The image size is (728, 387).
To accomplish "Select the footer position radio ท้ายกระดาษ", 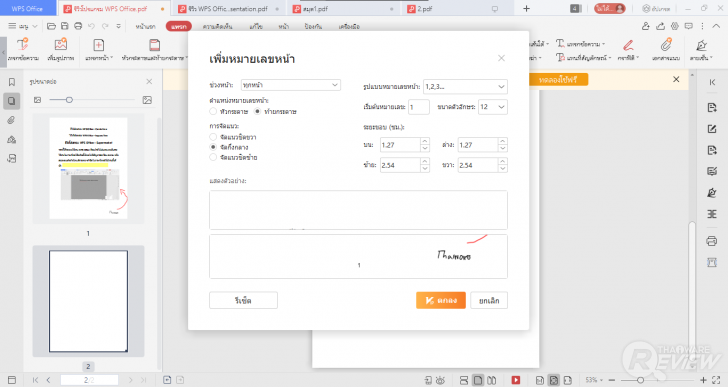I will [x=258, y=111].
